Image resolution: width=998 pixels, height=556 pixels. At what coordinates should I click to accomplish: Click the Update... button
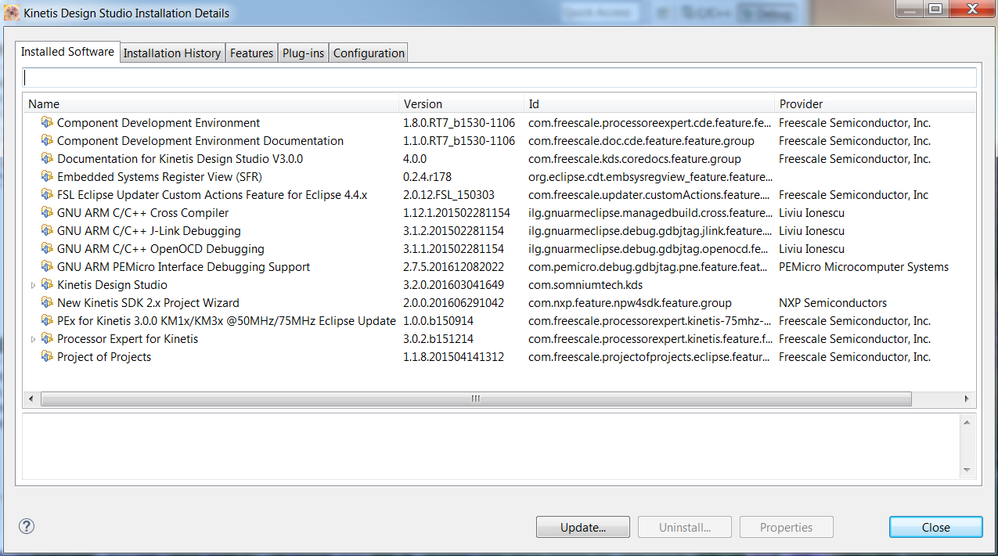pyautogui.click(x=582, y=527)
